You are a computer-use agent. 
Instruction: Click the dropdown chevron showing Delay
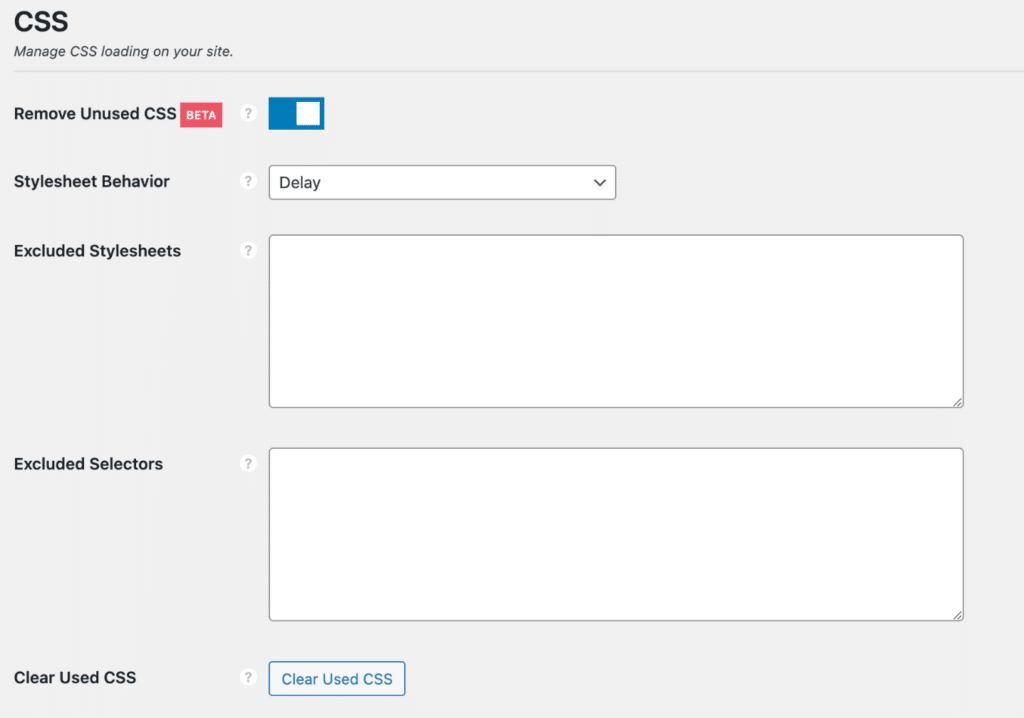tap(599, 182)
